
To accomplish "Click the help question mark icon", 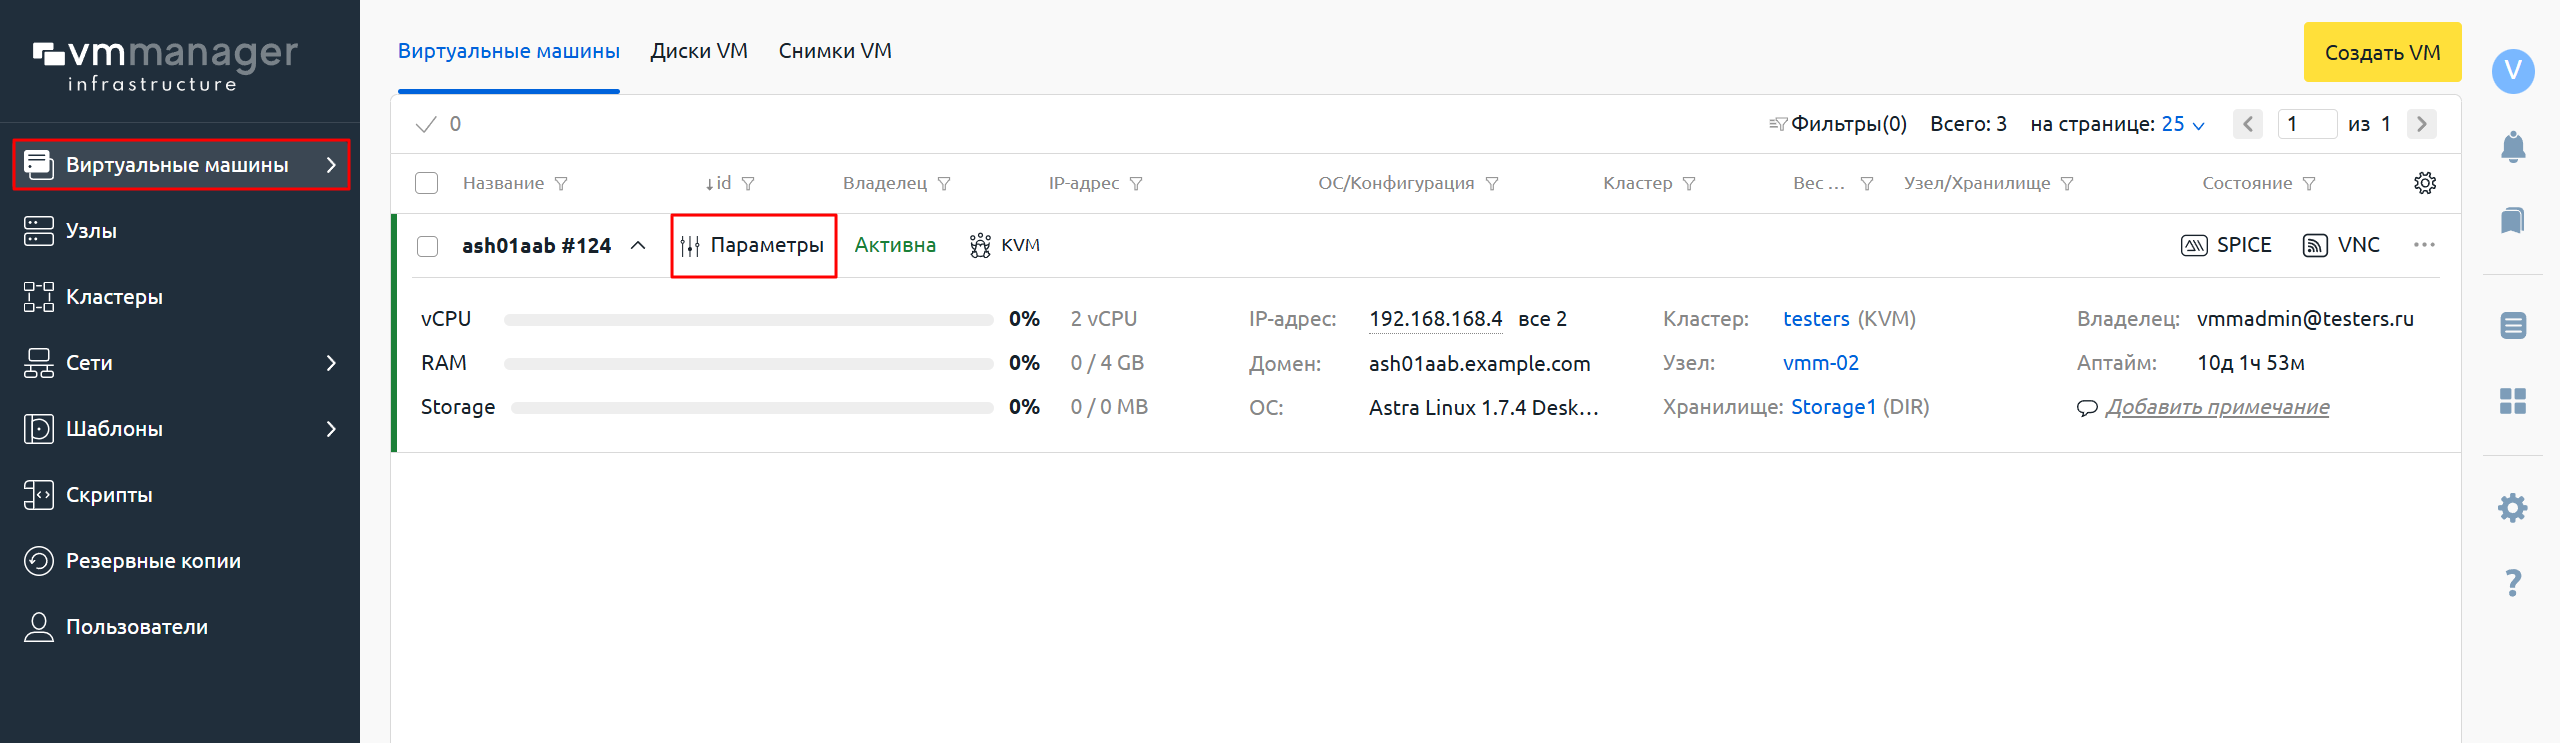I will click(x=2512, y=583).
